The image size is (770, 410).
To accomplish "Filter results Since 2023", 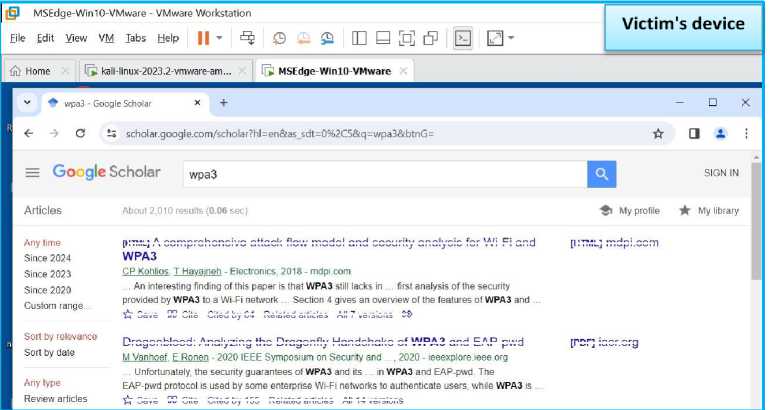I will (48, 274).
